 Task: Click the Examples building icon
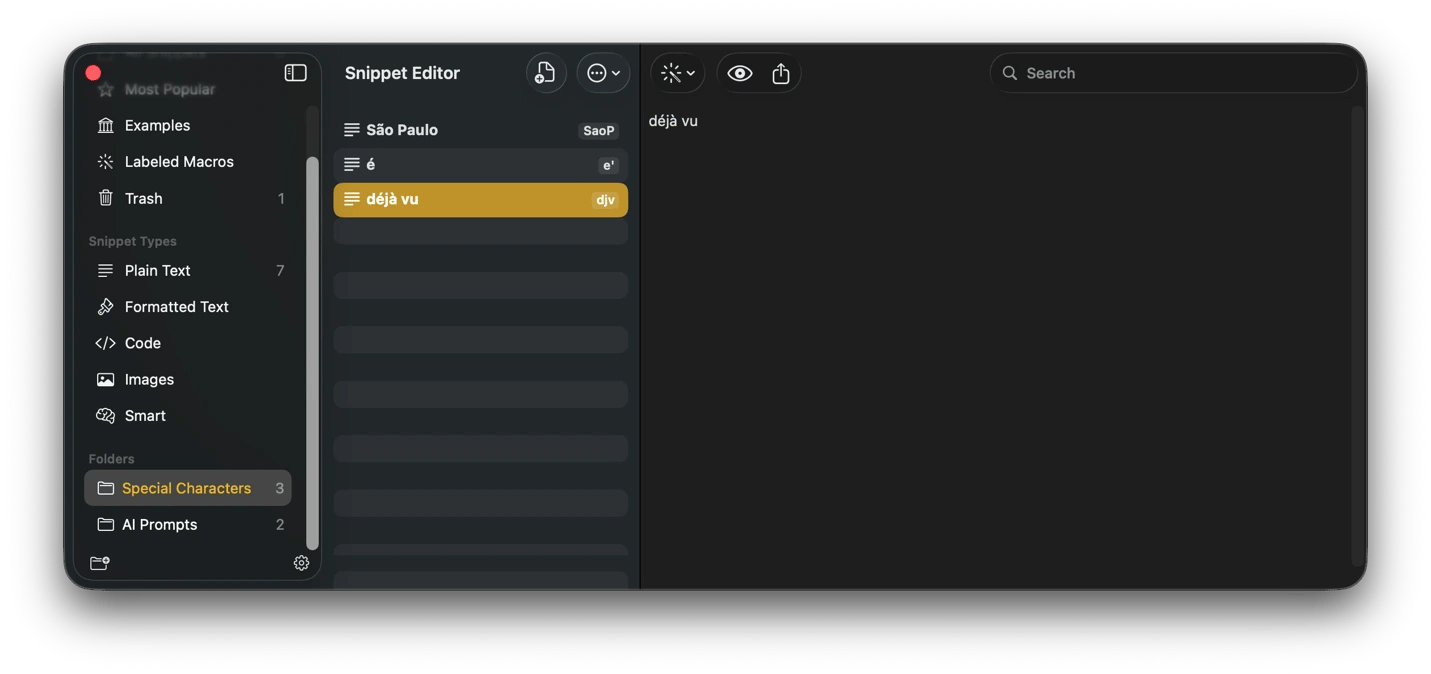105,126
